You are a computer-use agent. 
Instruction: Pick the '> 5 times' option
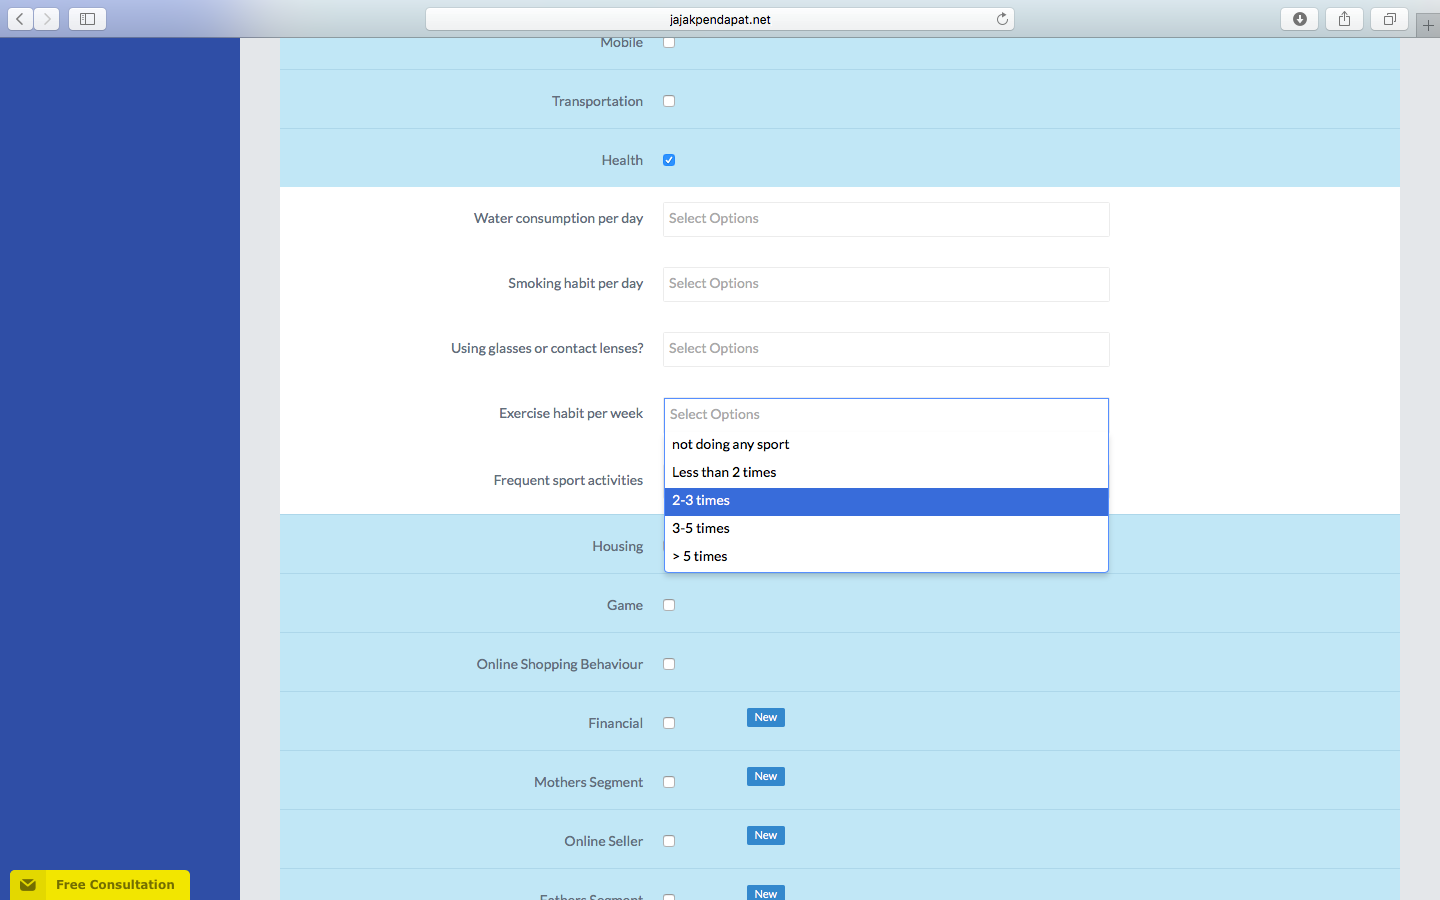(x=886, y=556)
